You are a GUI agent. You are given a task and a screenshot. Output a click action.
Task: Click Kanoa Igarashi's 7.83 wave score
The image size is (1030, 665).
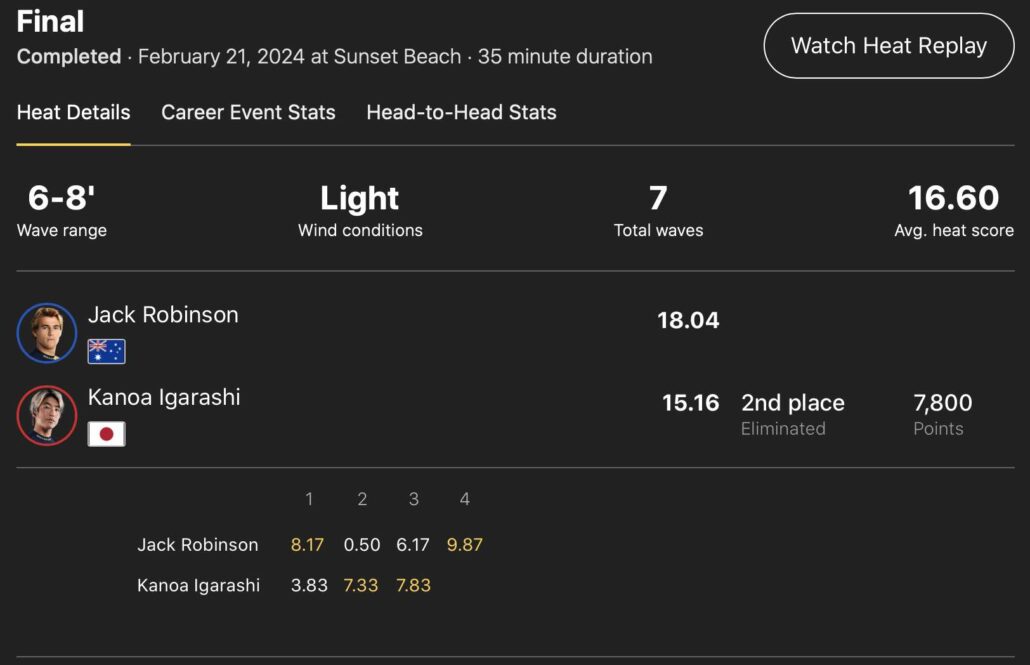click(413, 585)
